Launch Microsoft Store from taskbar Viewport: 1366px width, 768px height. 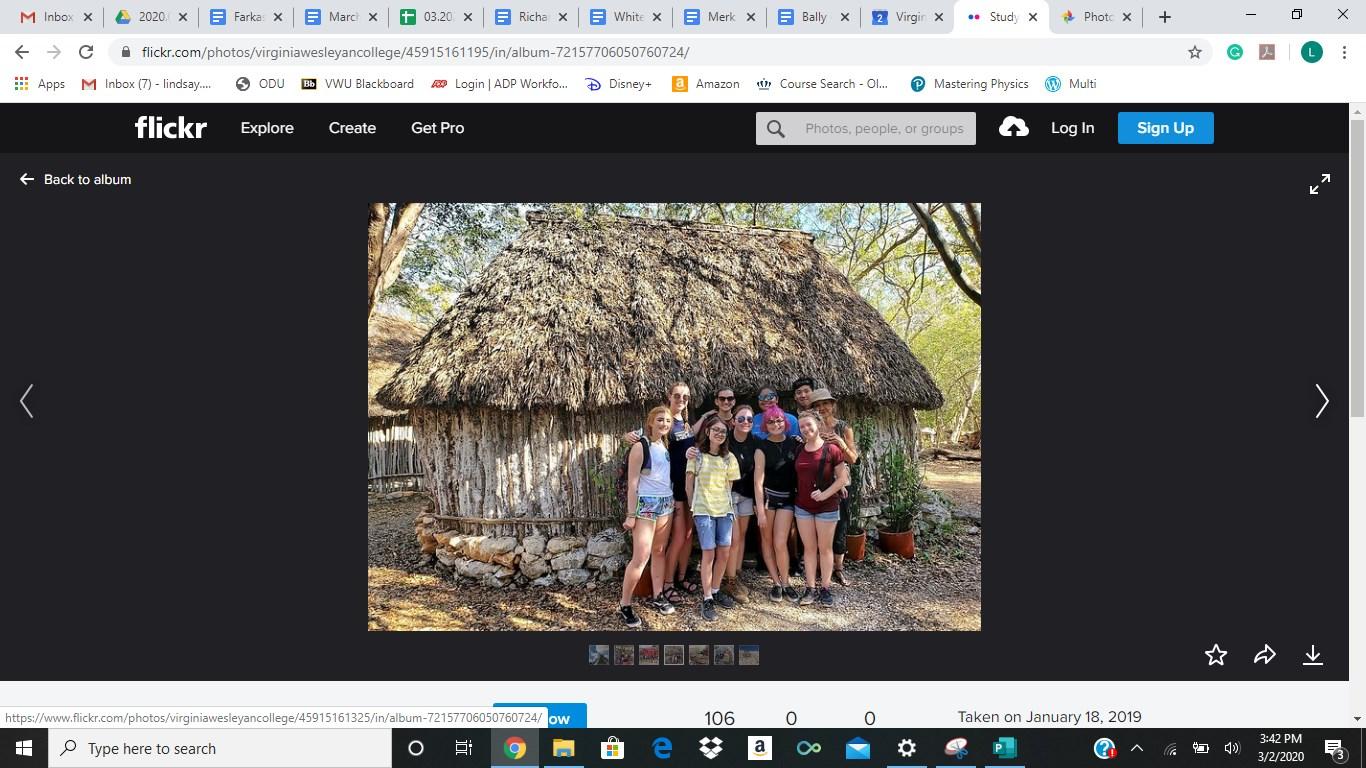[612, 748]
